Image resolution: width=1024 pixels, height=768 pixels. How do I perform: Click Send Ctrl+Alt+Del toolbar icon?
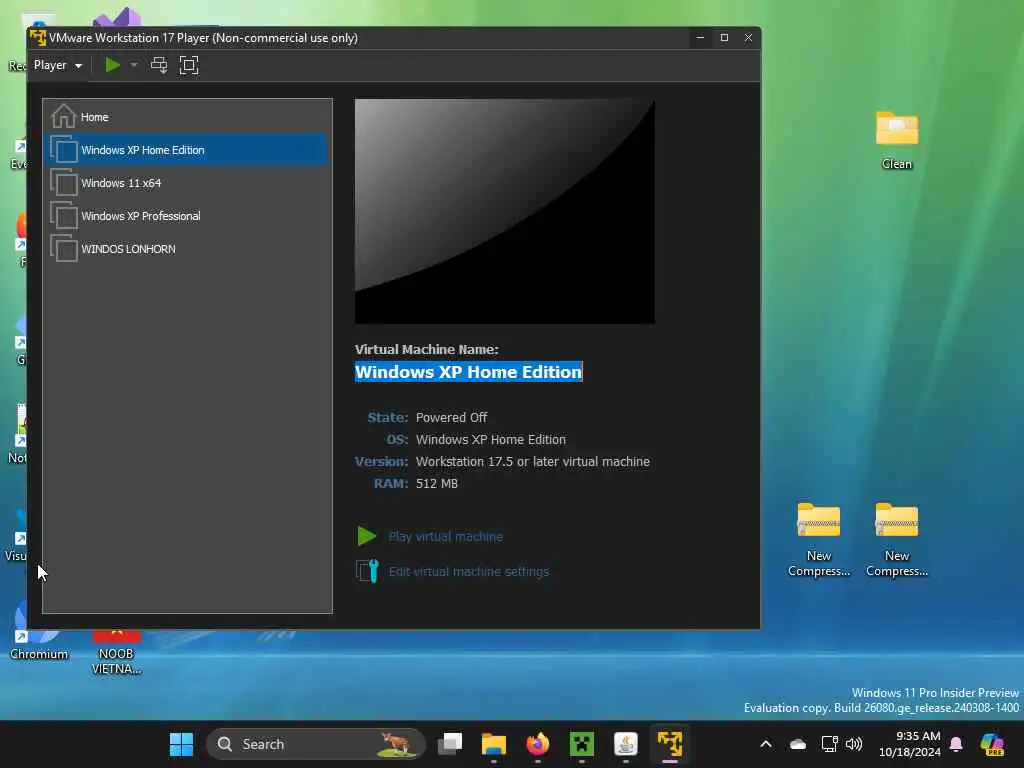(159, 65)
